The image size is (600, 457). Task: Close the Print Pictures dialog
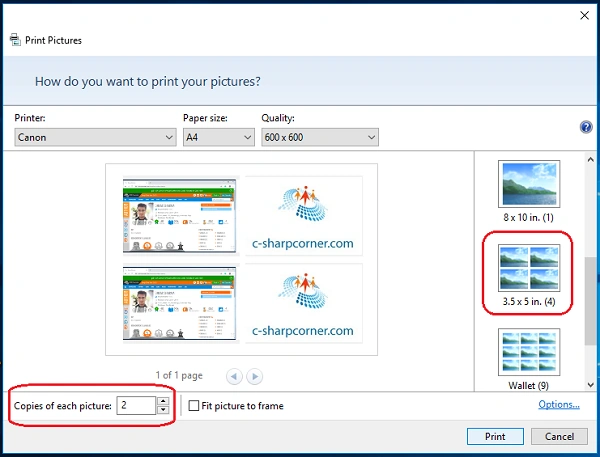[584, 15]
